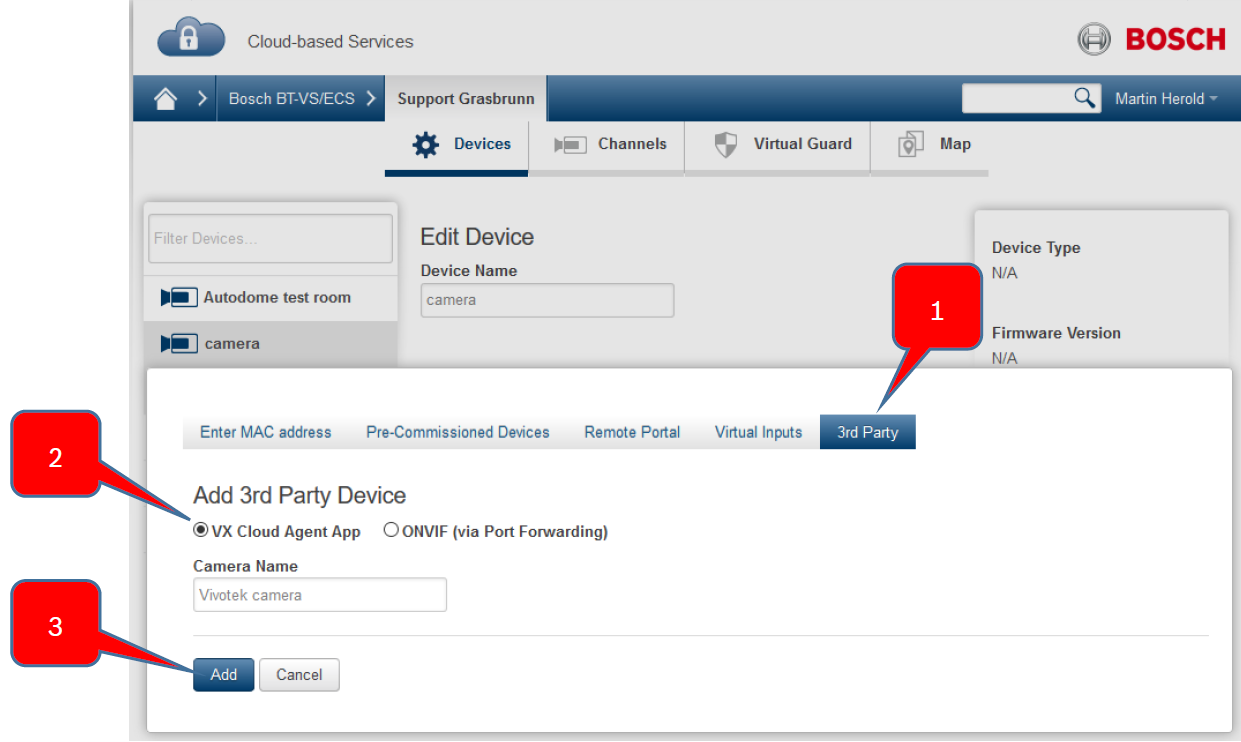
Task: Click the cloud lock logo
Action: [191, 40]
